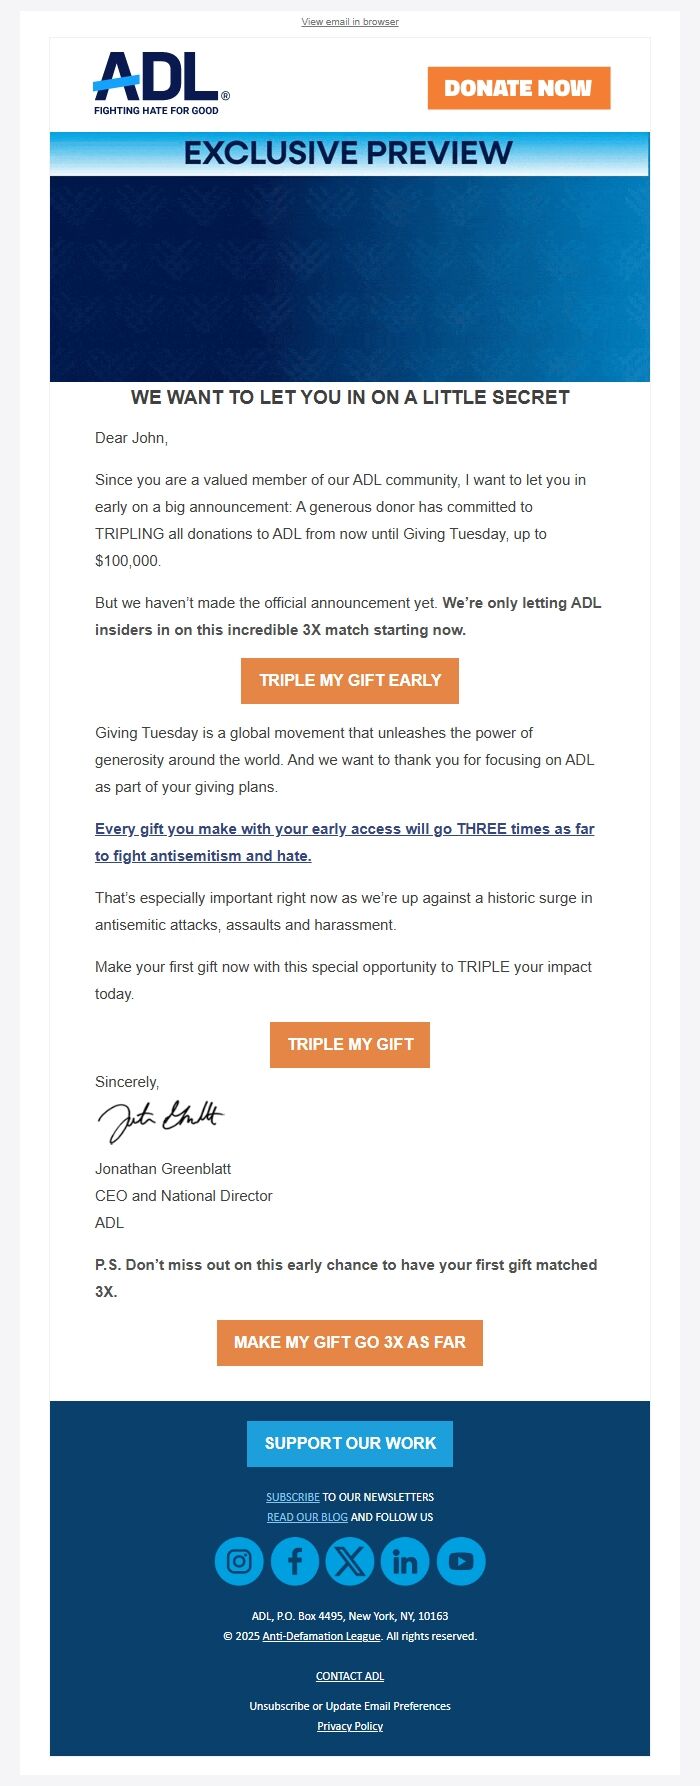Click the underlined 'Every gift' 3X match link
This screenshot has height=1786, width=700.
tap(344, 842)
